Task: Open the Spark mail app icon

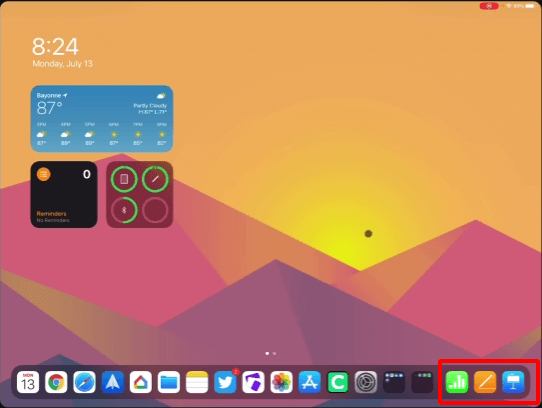Action: 113,382
